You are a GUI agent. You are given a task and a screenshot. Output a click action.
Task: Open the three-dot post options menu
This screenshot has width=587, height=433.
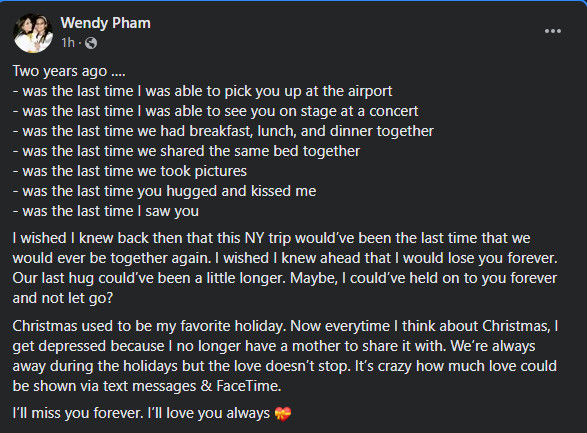pyautogui.click(x=553, y=31)
